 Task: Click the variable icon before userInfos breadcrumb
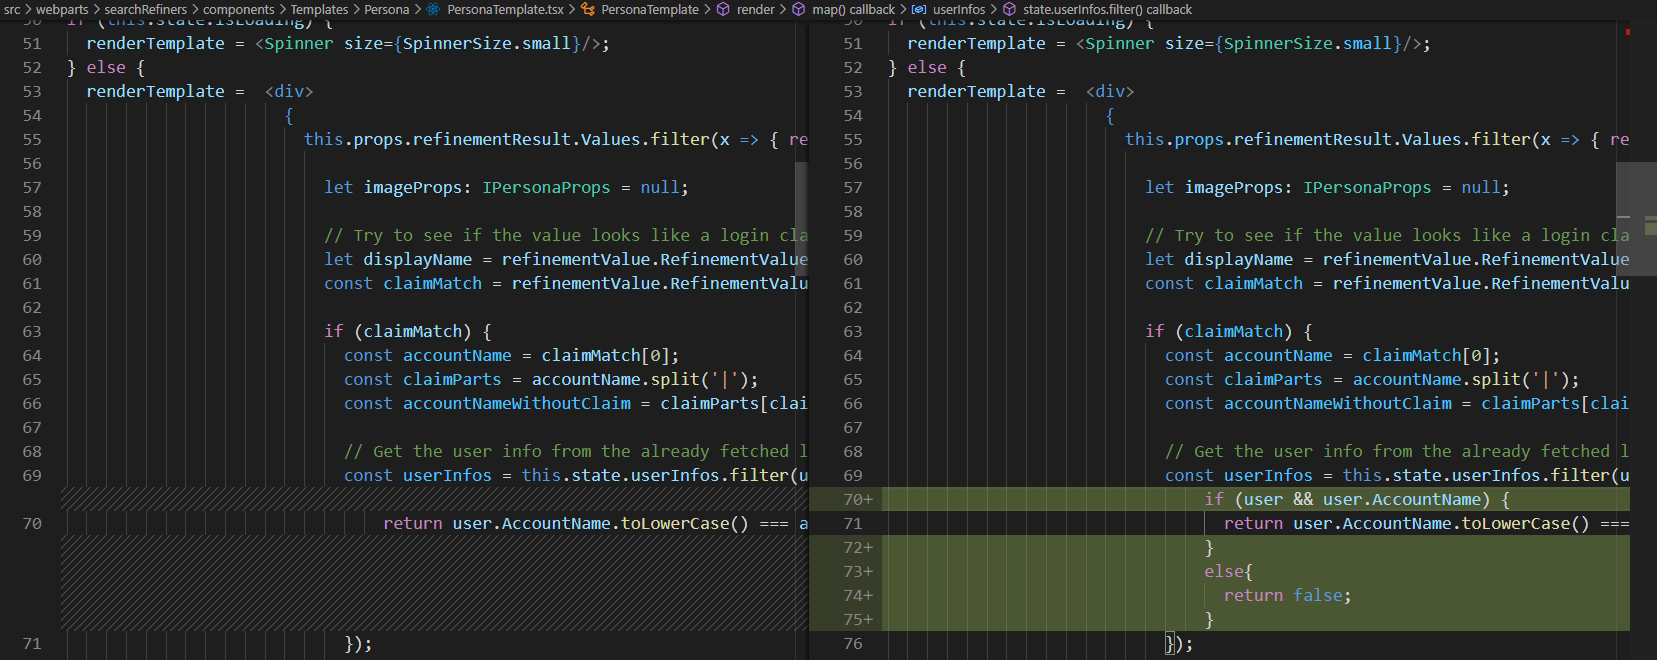coord(919,9)
